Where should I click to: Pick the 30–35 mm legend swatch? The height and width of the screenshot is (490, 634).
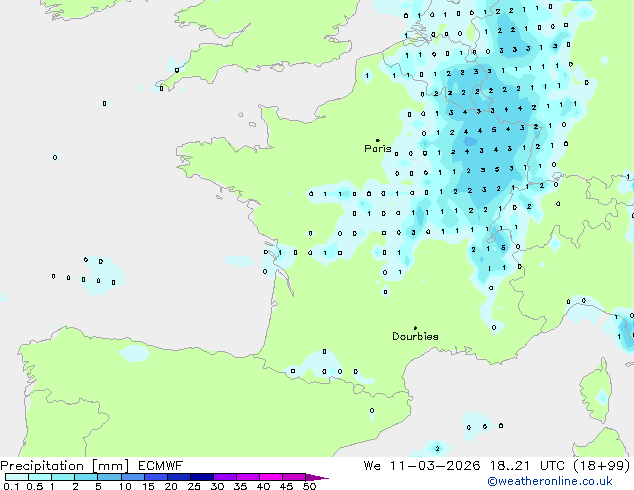(224, 477)
